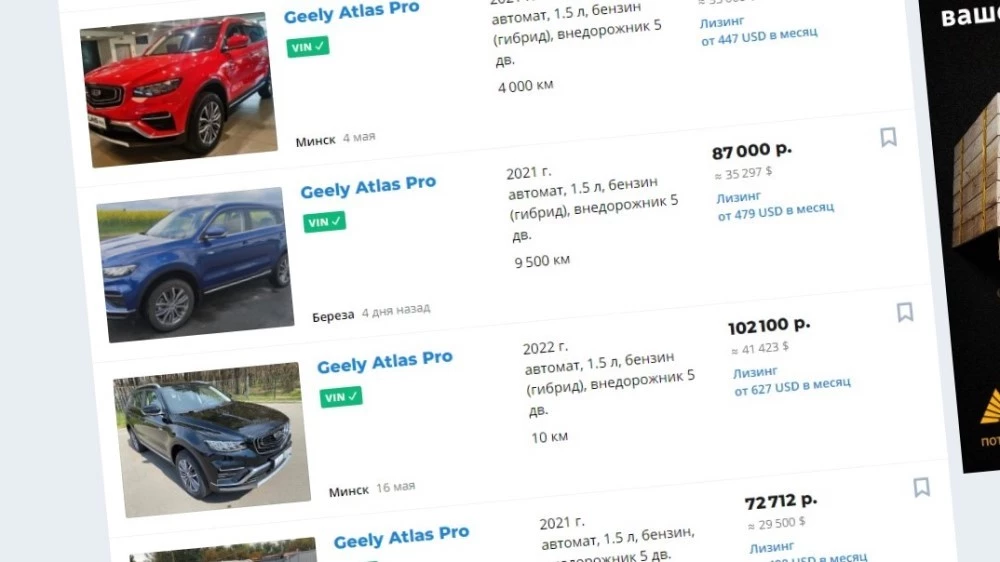Open the black Geely Atlas Pro photo
Viewport: 1000px width, 562px height.
212,440
